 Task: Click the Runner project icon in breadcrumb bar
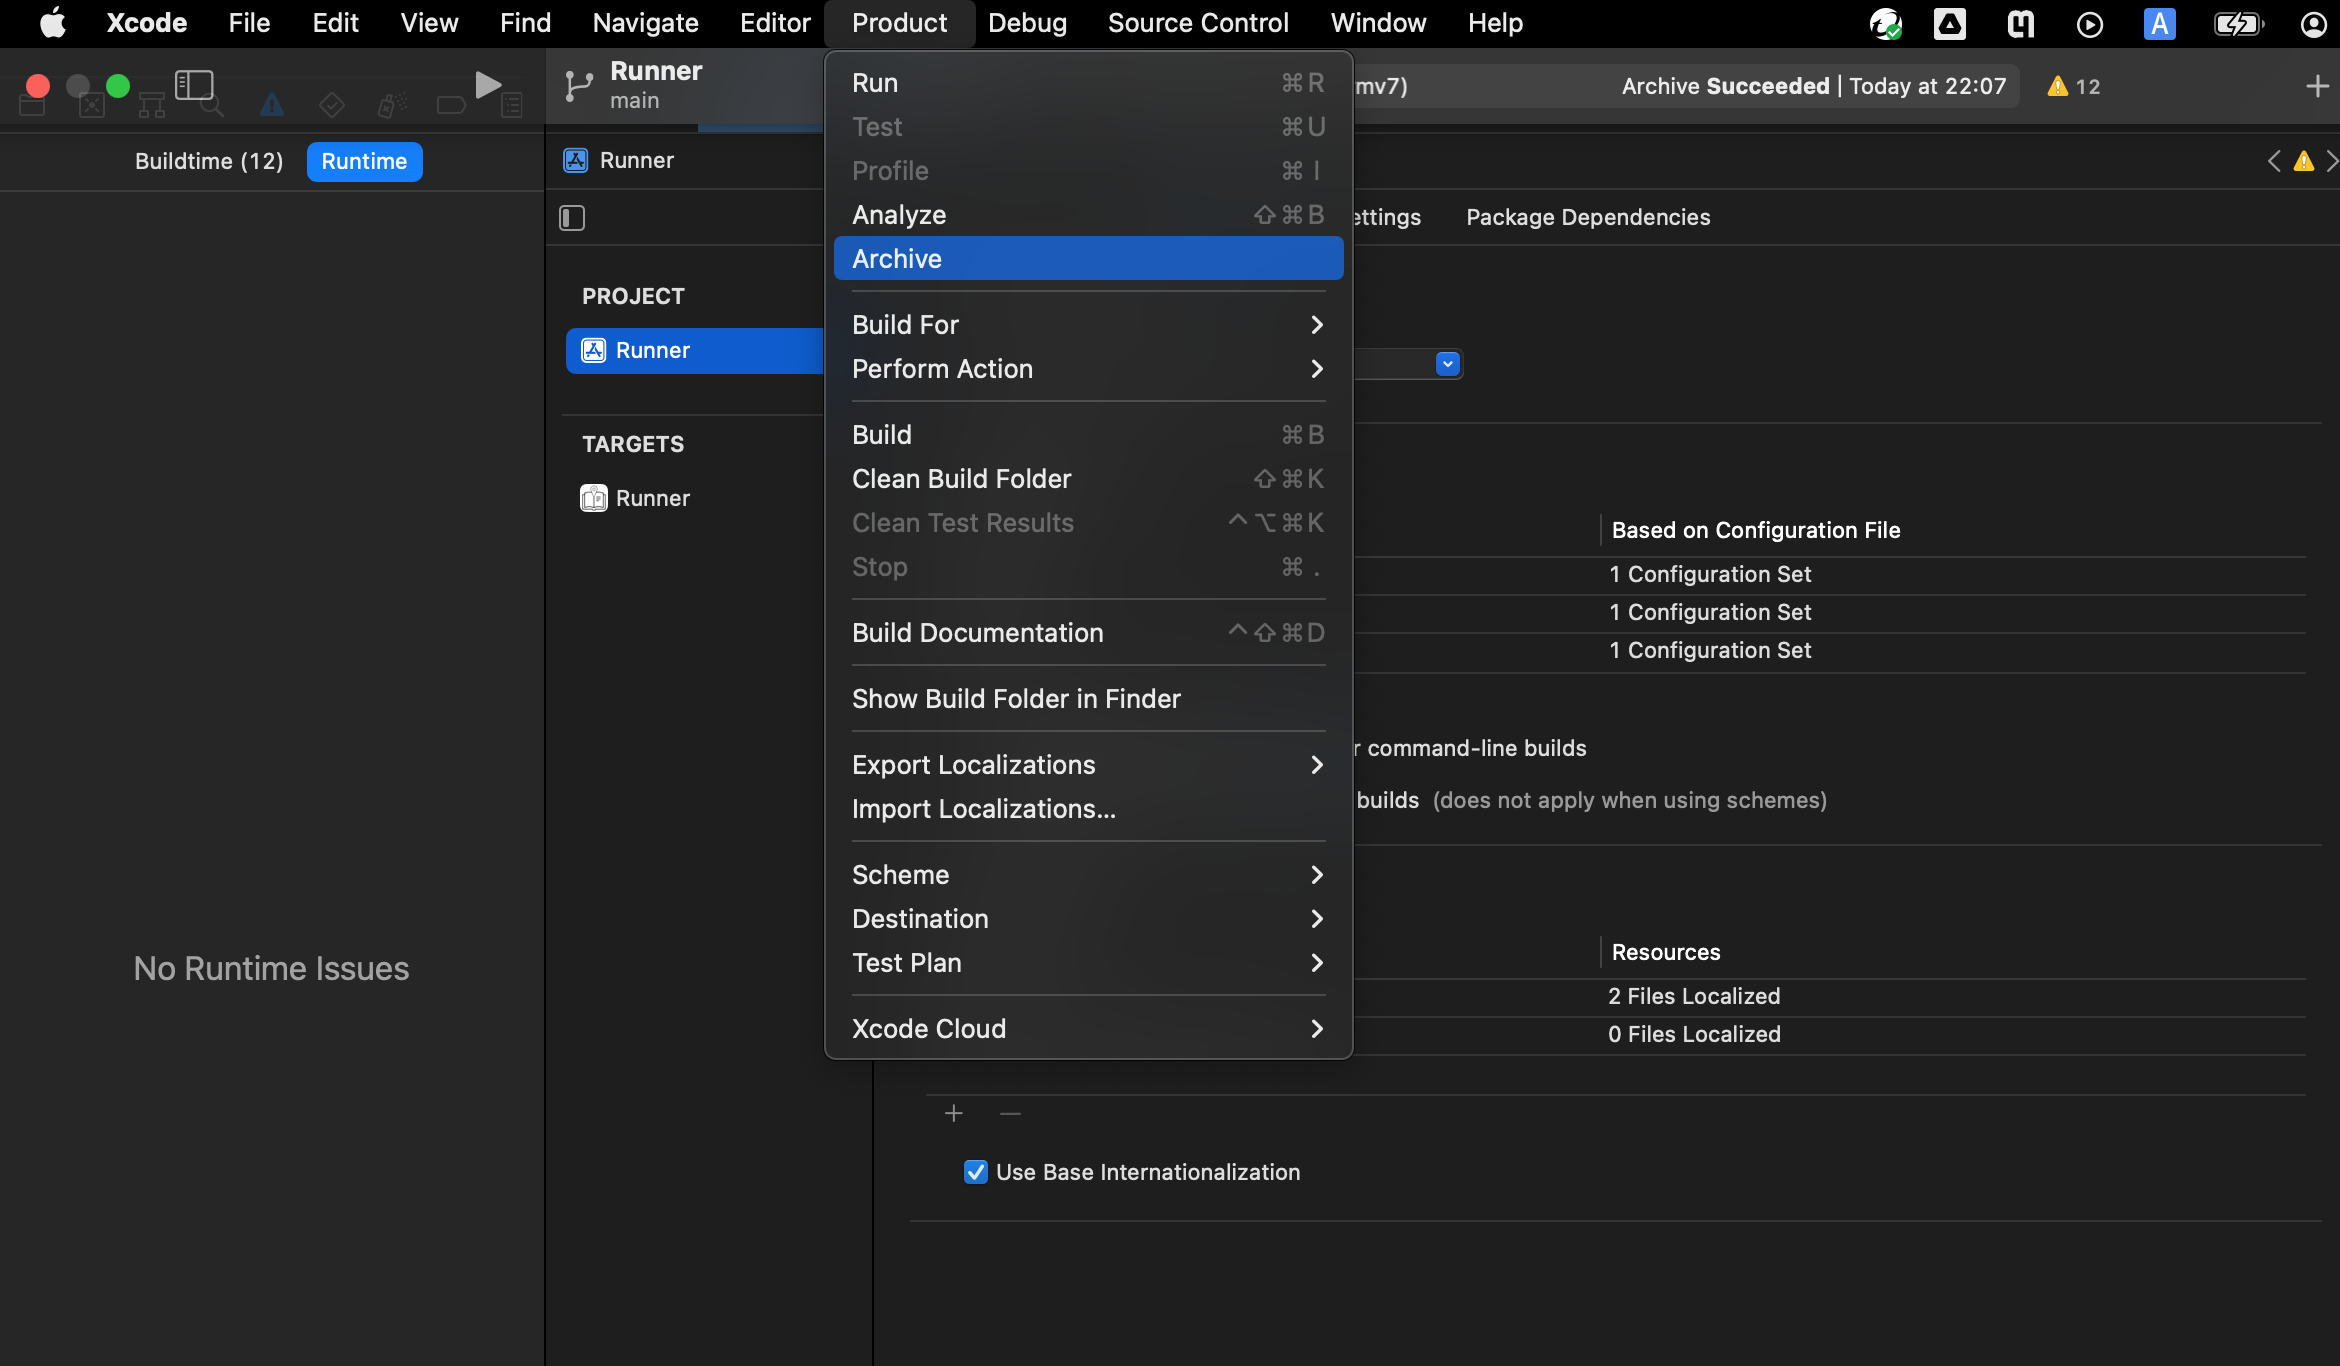(576, 160)
